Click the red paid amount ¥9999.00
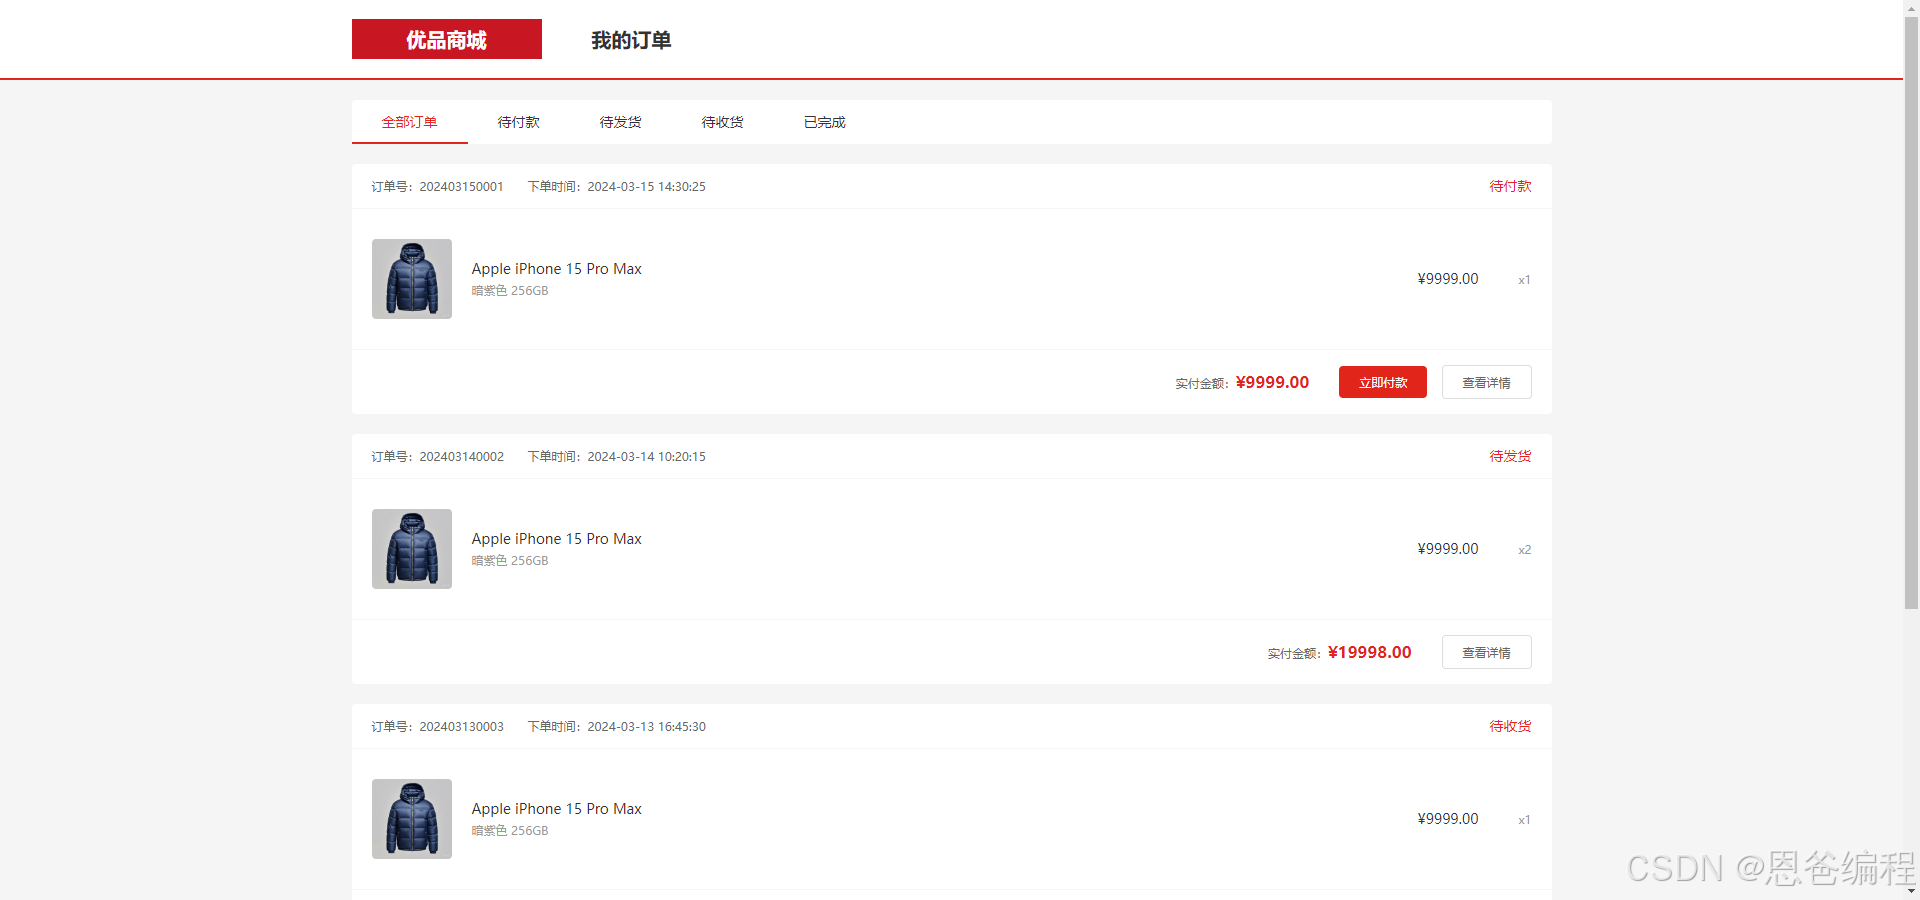Image resolution: width=1920 pixels, height=900 pixels. click(1272, 382)
